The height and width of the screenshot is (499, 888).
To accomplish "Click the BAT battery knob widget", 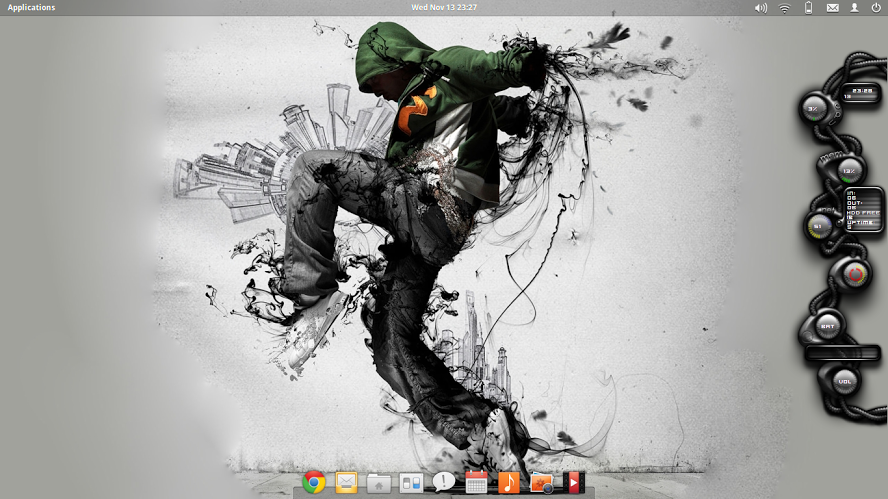I will [x=827, y=326].
